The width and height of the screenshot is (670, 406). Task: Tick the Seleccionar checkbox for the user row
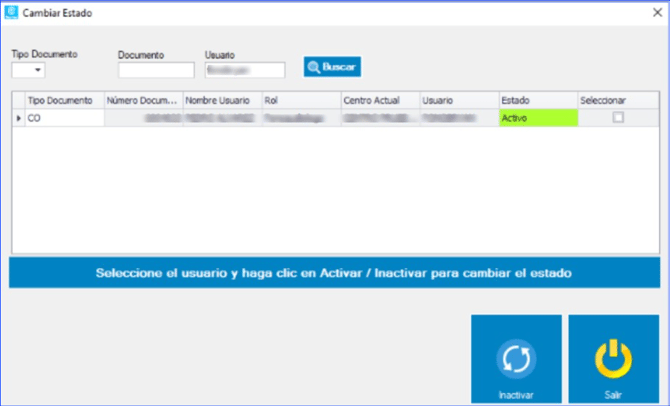(x=618, y=117)
